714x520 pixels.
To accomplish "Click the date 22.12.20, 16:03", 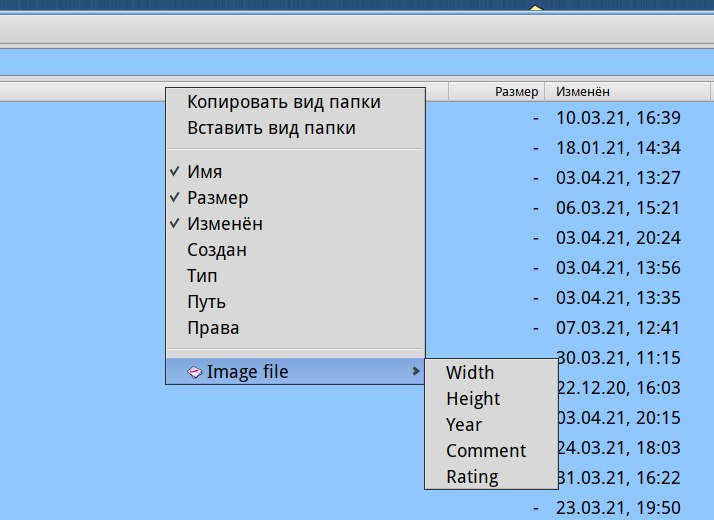I will (x=619, y=388).
